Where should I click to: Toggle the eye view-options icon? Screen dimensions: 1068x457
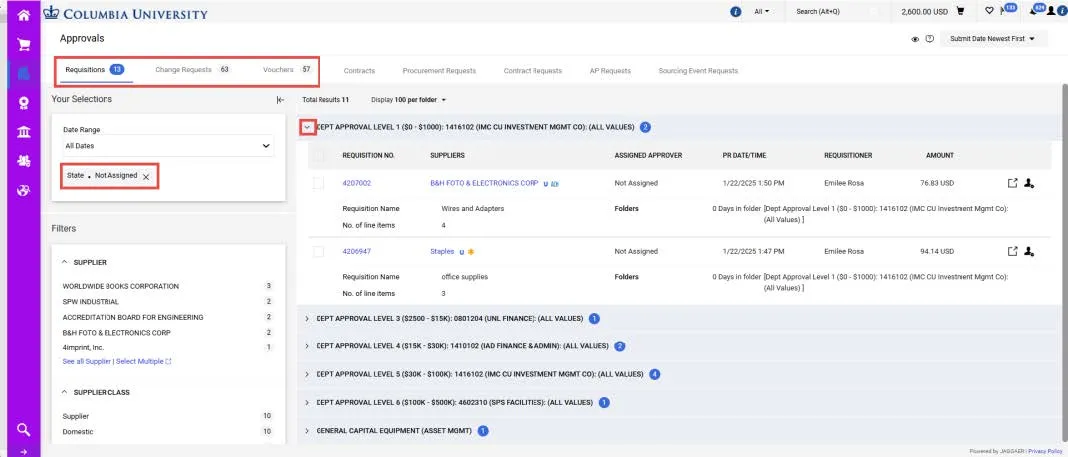tap(915, 39)
